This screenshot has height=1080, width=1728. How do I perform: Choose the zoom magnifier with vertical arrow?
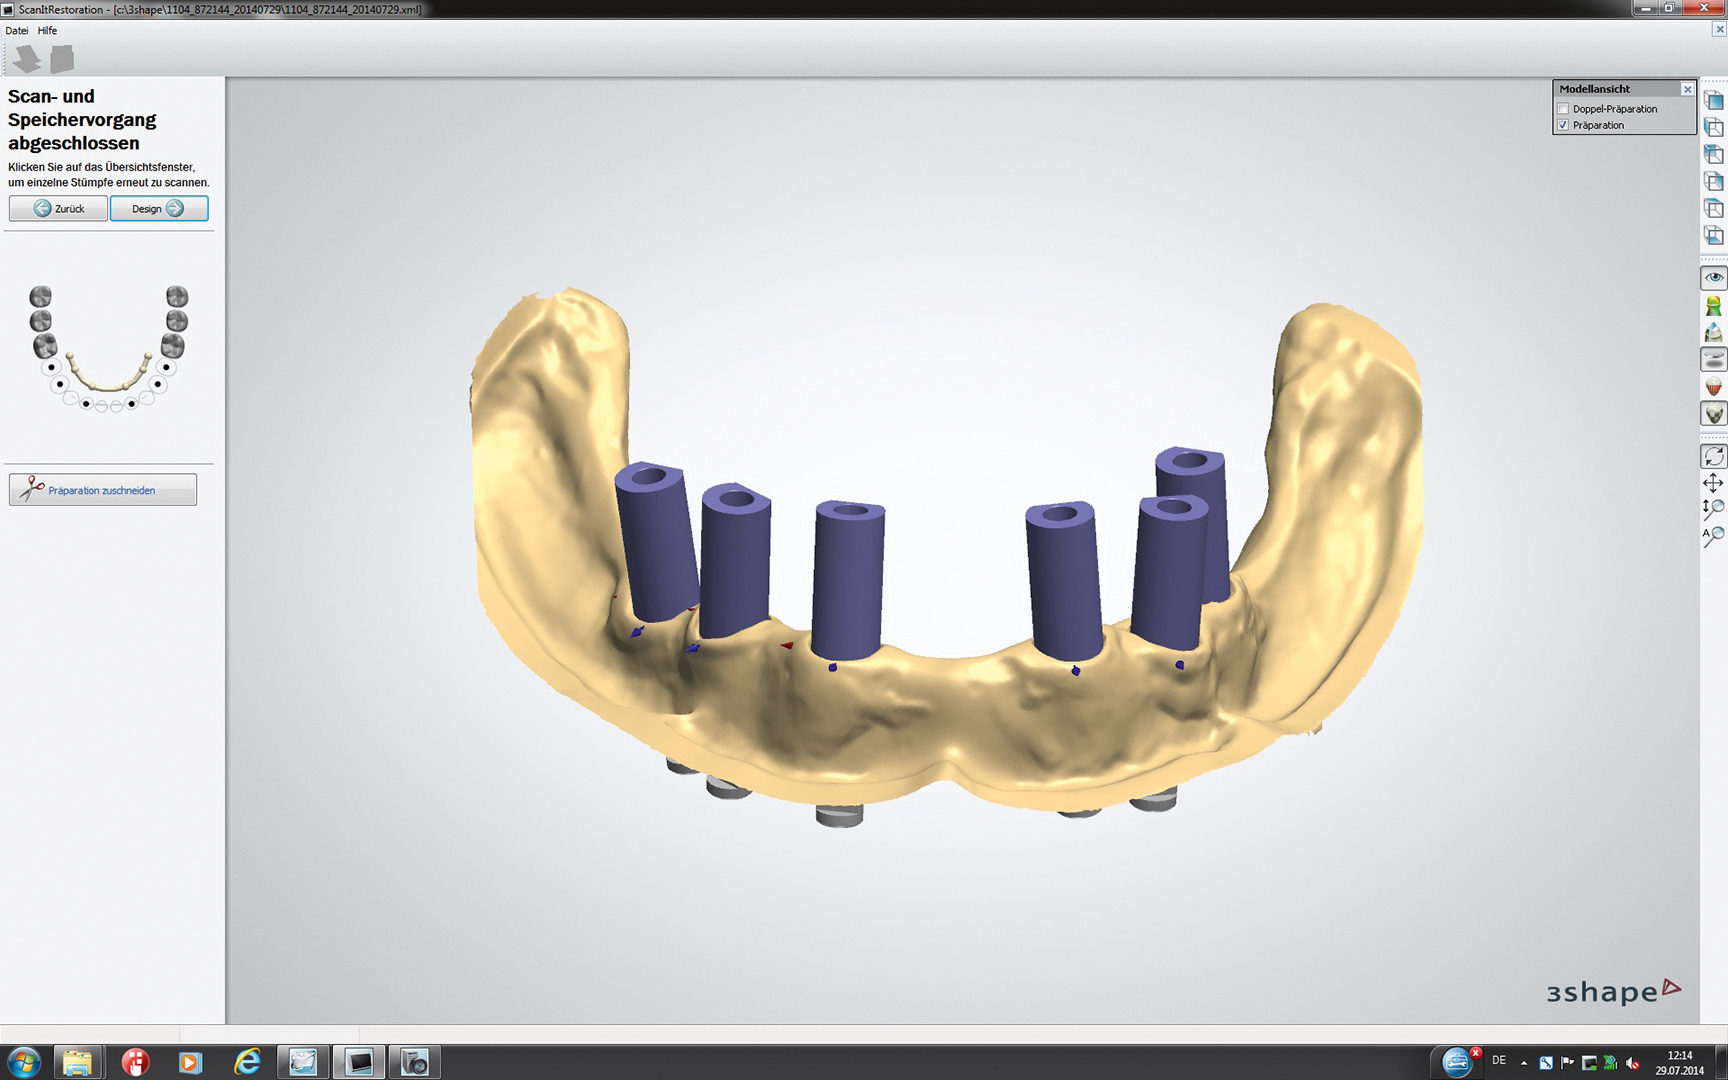coord(1713,509)
